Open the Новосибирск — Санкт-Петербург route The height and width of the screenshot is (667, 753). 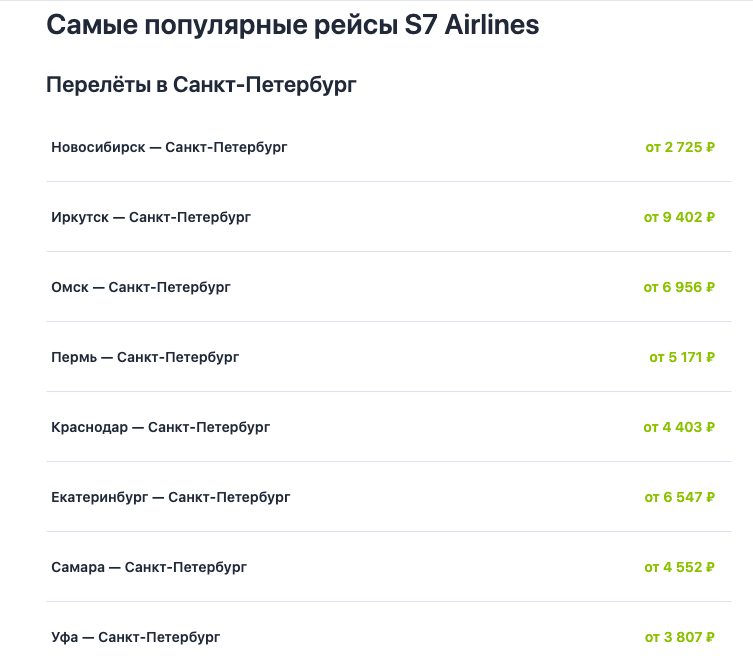[x=169, y=147]
